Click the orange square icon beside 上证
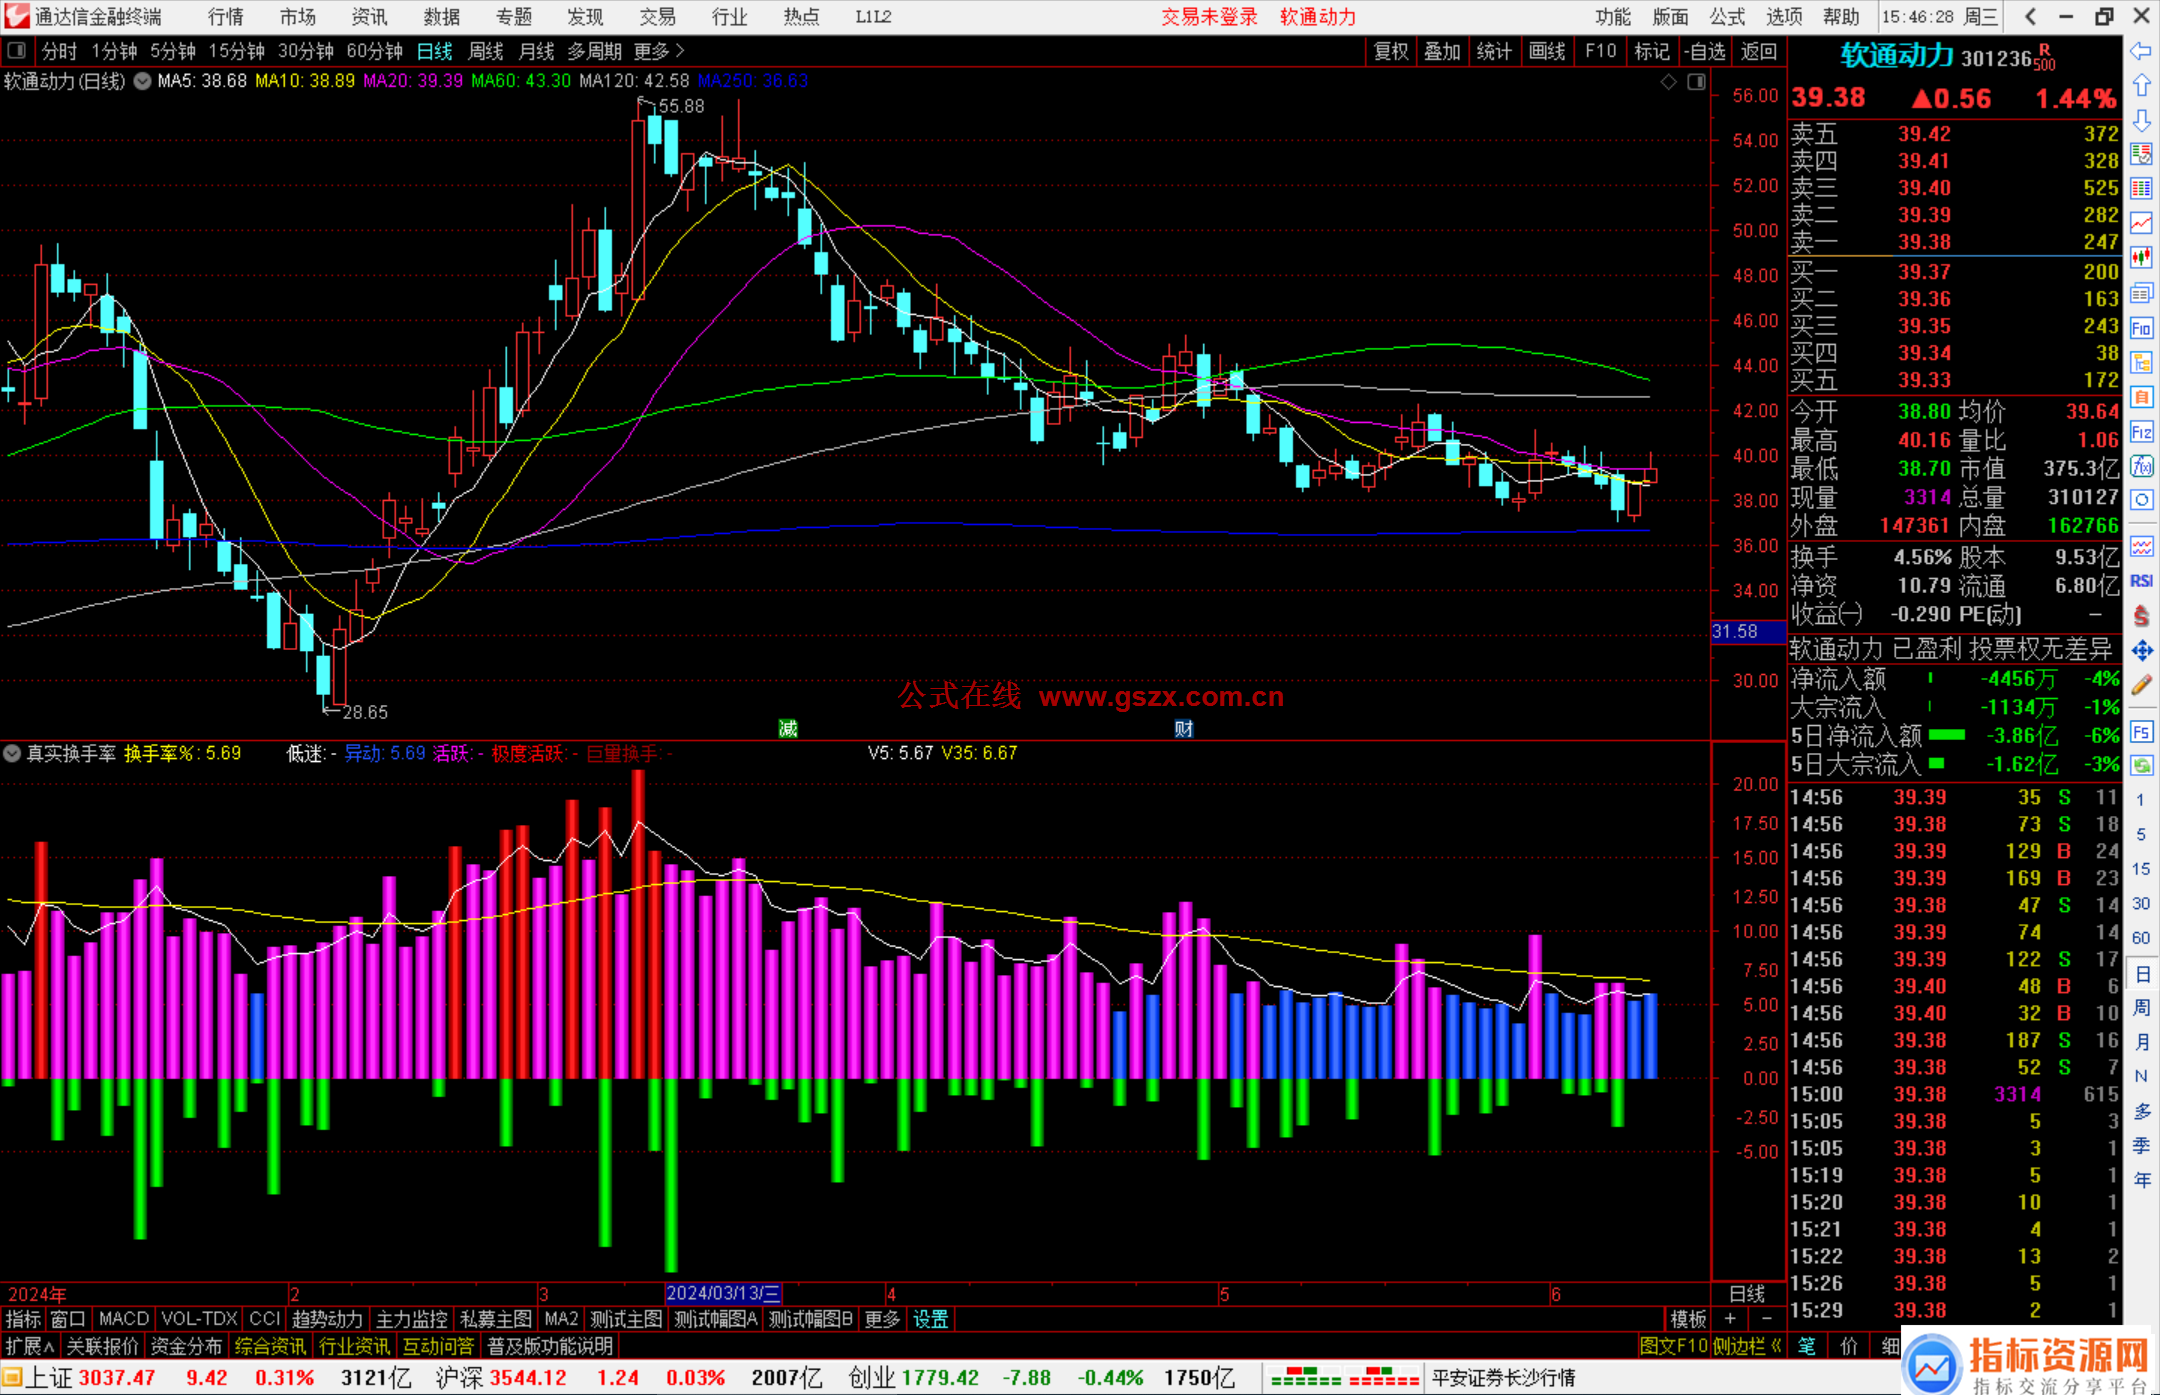 (x=11, y=1378)
